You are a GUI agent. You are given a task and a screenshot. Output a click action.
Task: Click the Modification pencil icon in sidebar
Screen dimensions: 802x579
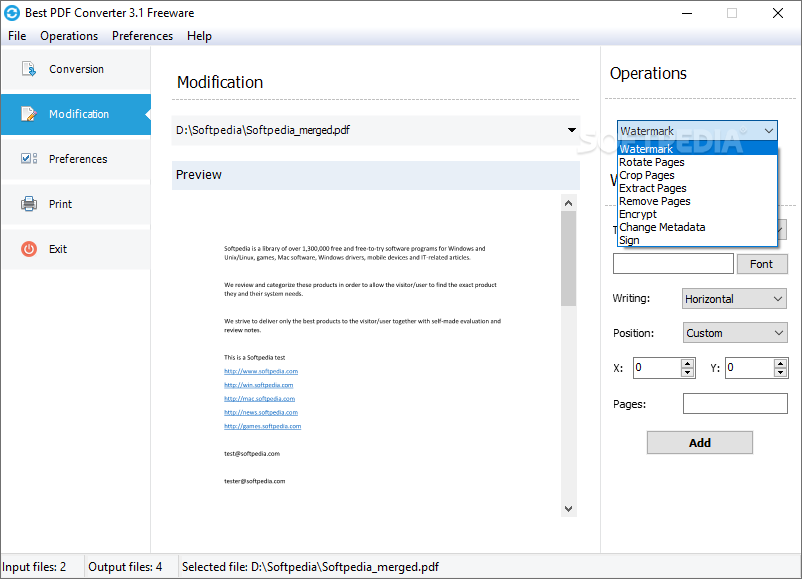click(x=29, y=114)
